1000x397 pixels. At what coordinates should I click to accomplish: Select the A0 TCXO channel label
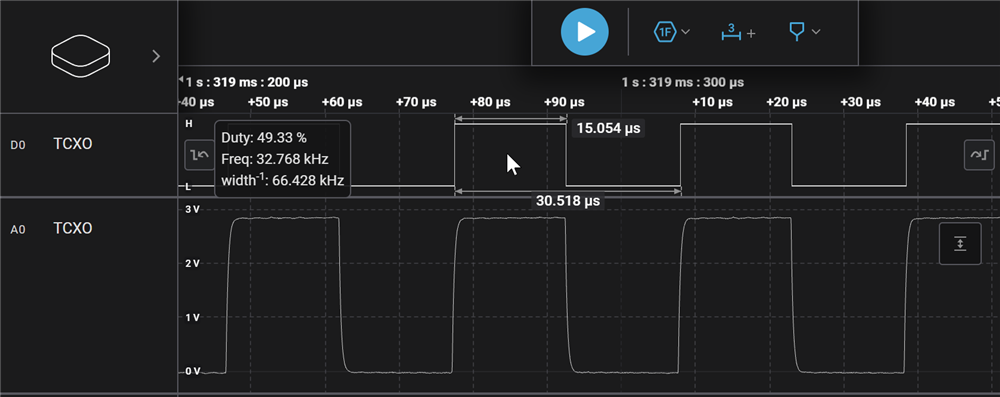tap(73, 228)
